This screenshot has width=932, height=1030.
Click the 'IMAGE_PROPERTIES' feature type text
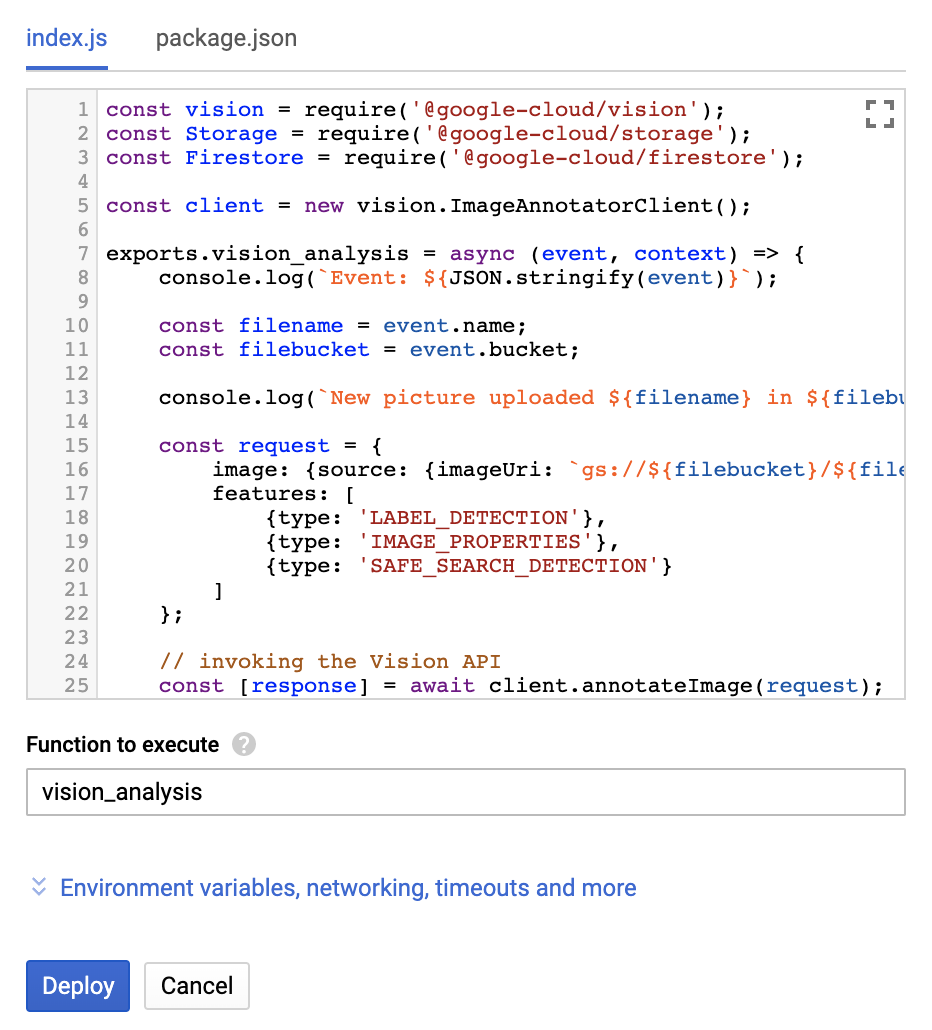pyautogui.click(x=476, y=542)
